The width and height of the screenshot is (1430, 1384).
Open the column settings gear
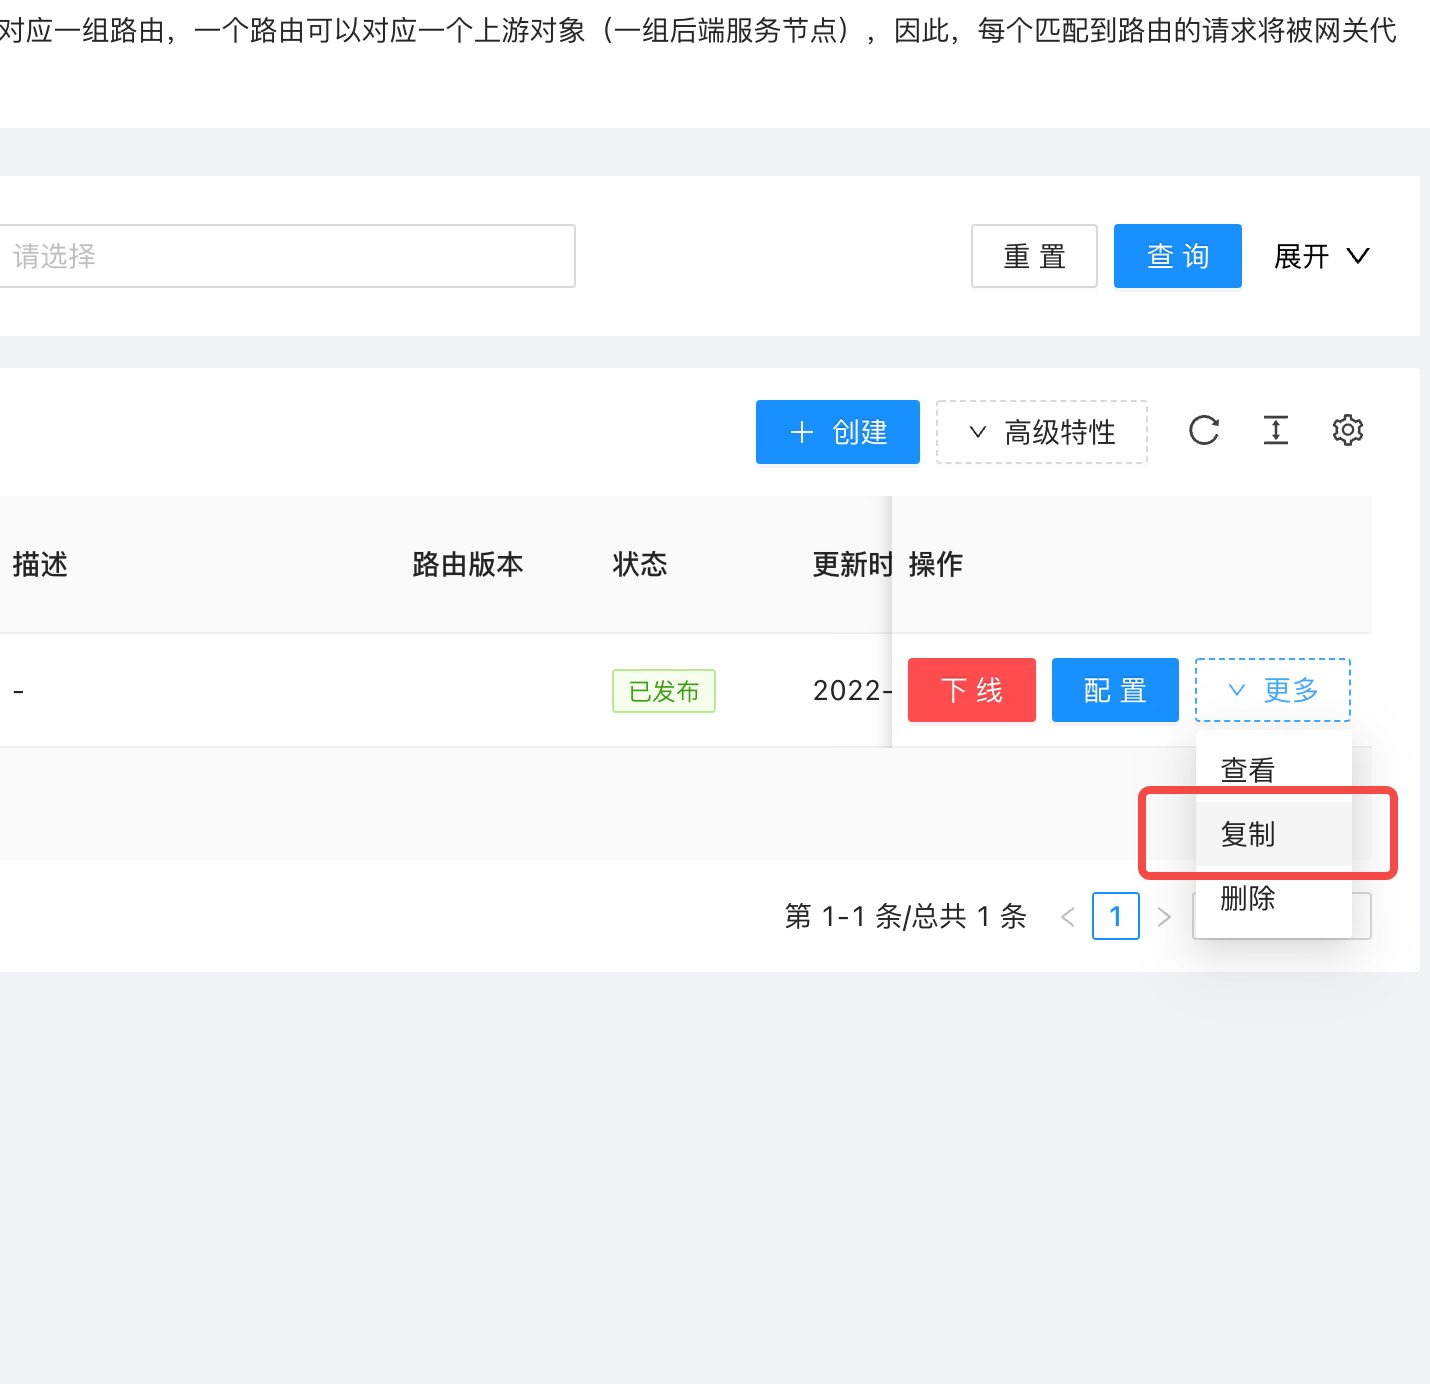pos(1347,430)
